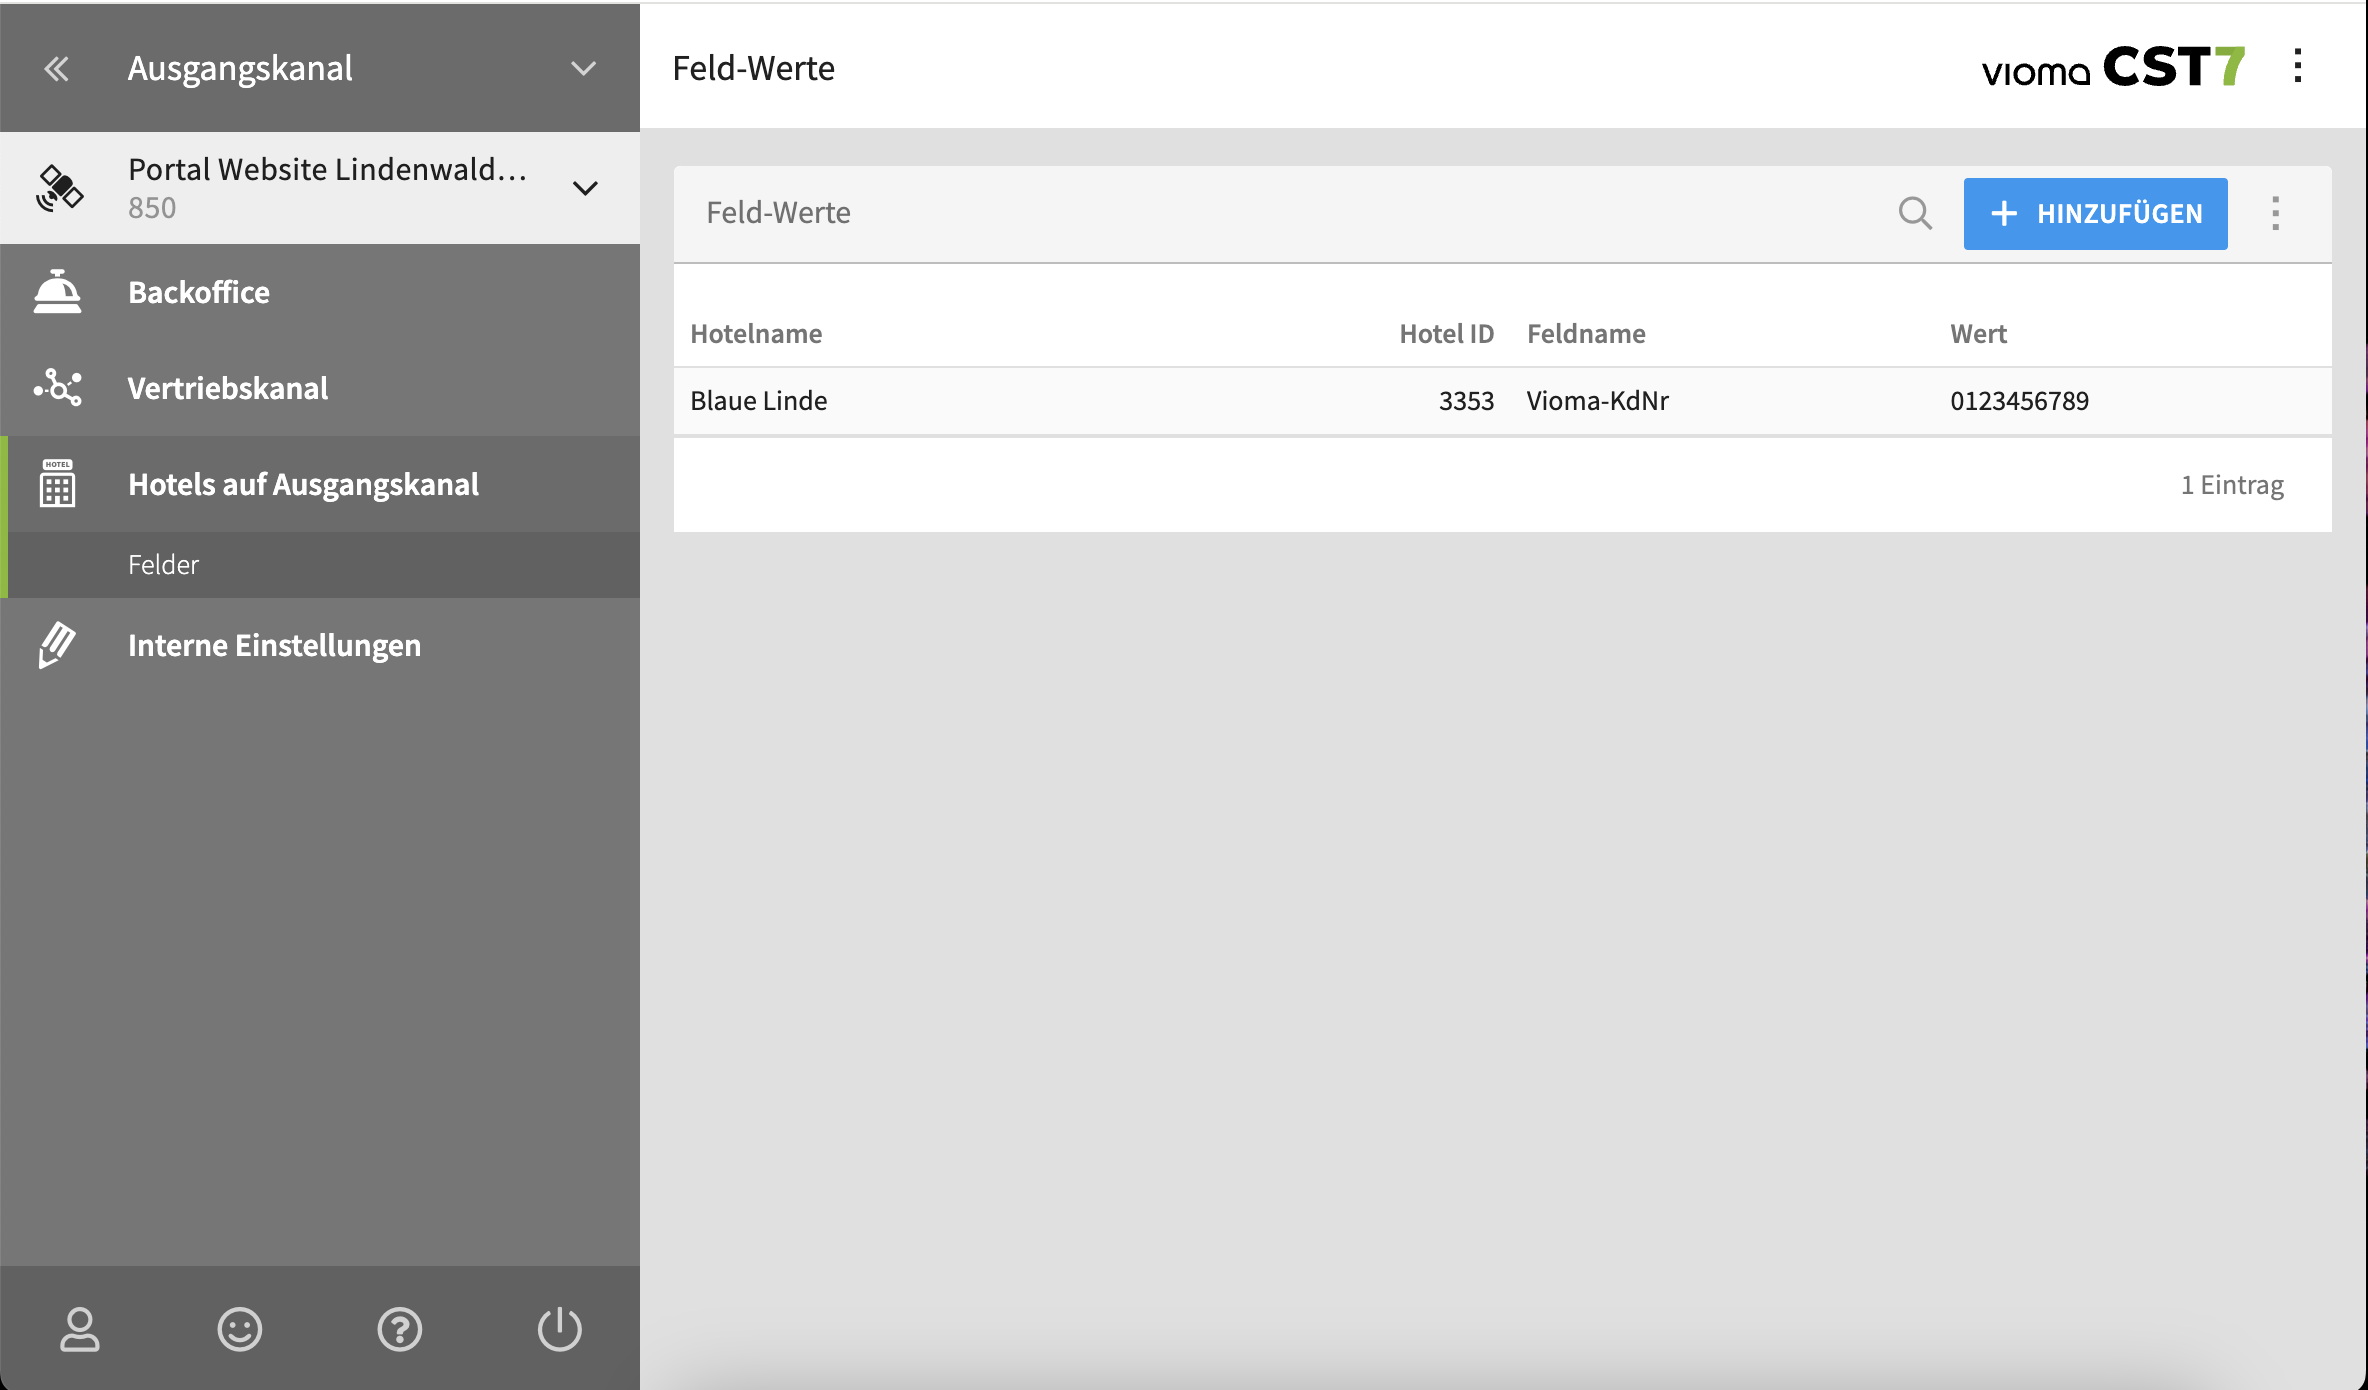2368x1390 pixels.
Task: Sort by Hotelname column header
Action: point(756,333)
